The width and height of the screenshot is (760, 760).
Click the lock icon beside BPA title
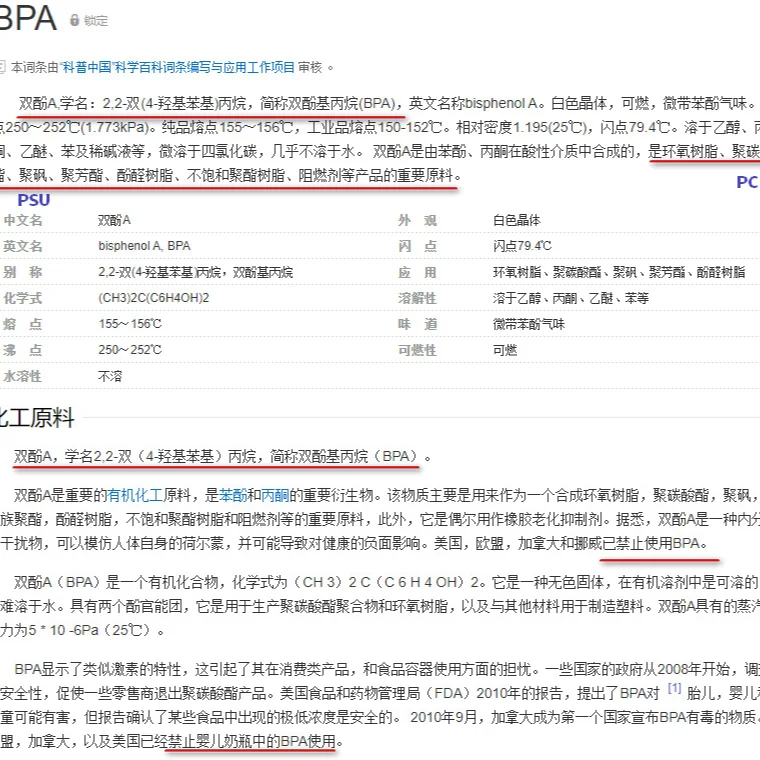pyautogui.click(x=74, y=20)
